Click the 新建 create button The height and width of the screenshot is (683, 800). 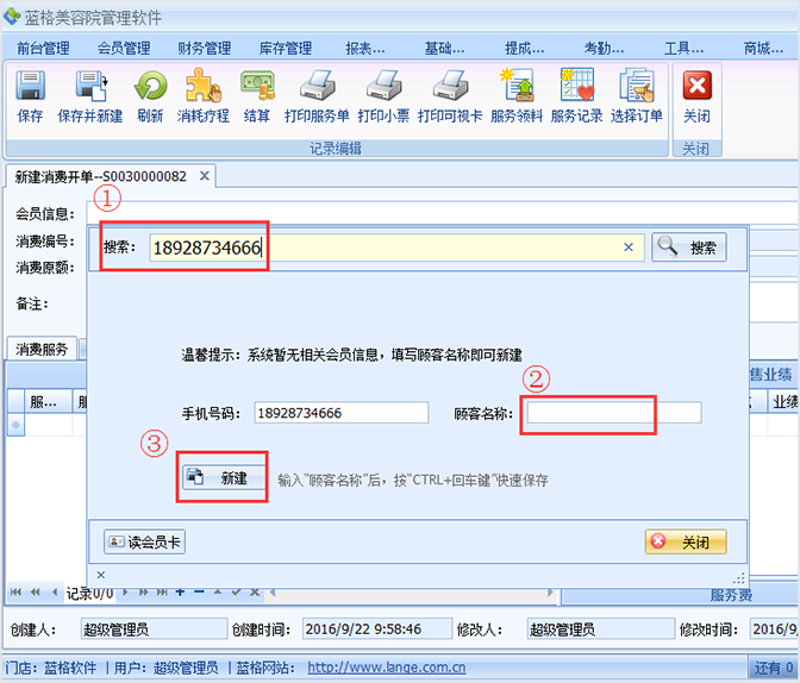tap(224, 478)
